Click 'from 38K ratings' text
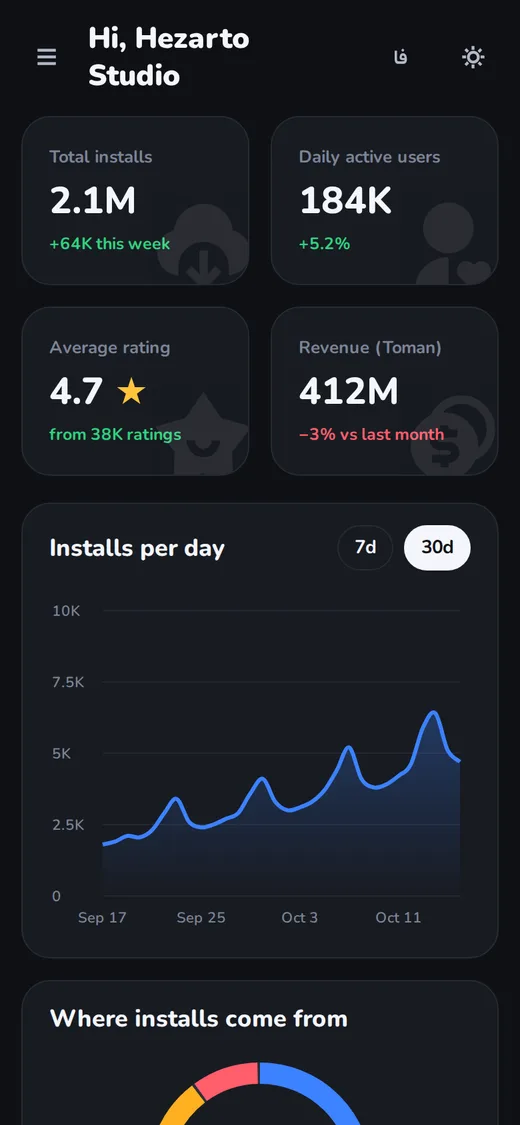Image resolution: width=520 pixels, height=1125 pixels. pyautogui.click(x=115, y=434)
